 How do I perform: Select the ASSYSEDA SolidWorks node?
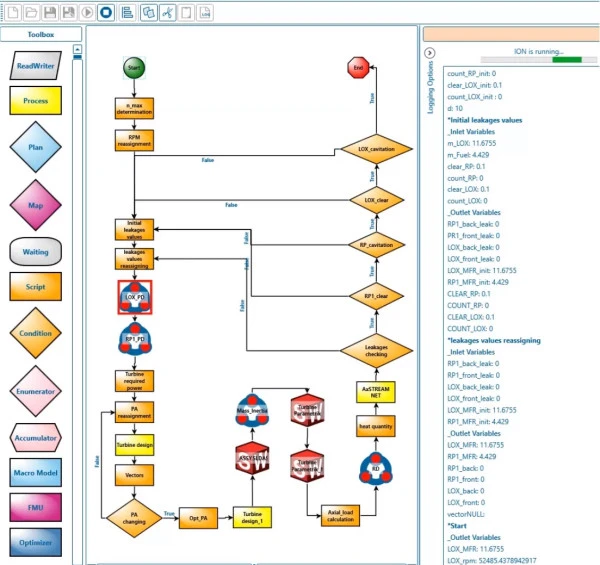pos(252,458)
